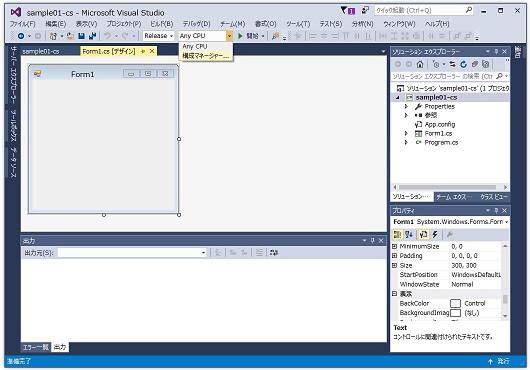
Task: Open the output source dropdown
Action: (x=203, y=252)
